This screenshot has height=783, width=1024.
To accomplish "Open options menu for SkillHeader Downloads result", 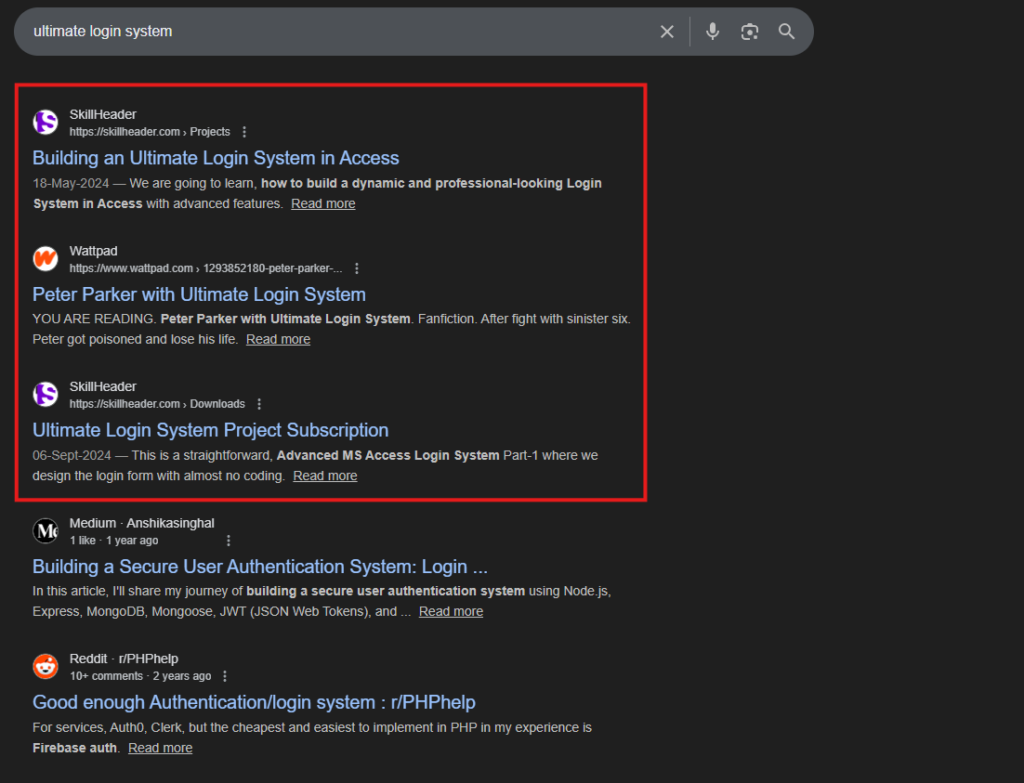I will tap(259, 404).
